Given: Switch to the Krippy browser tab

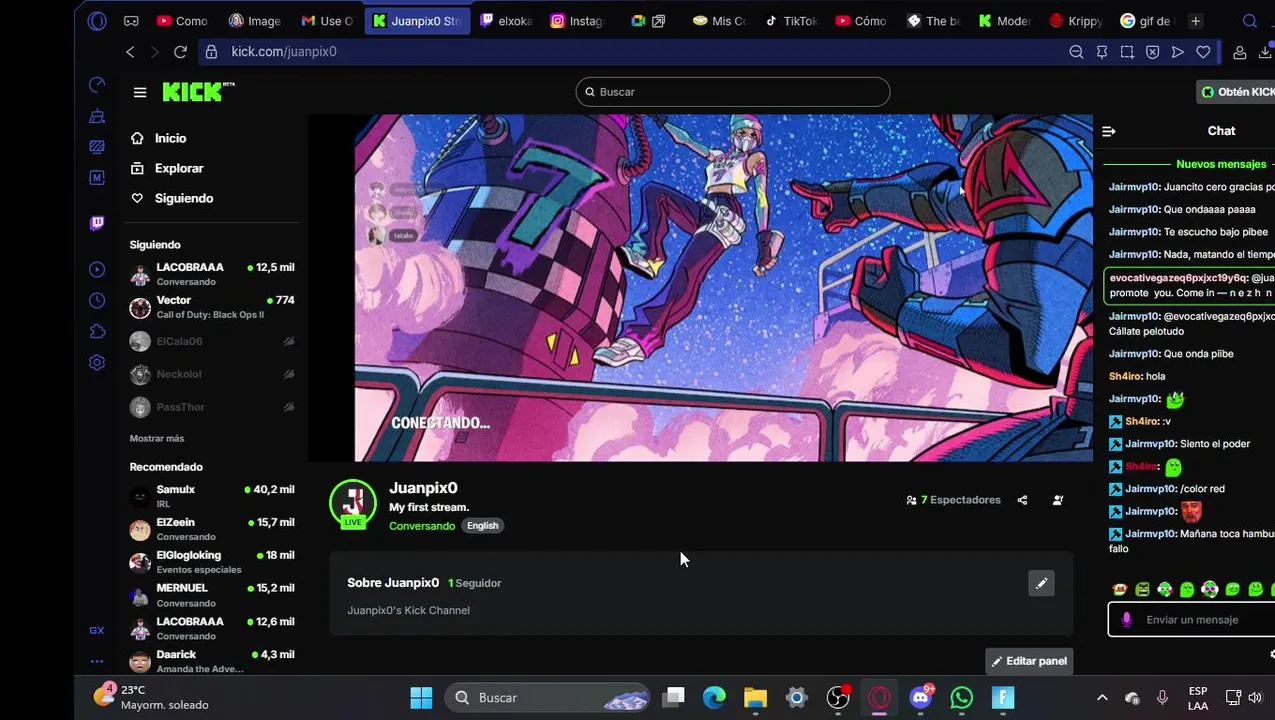Looking at the screenshot, I should [x=1076, y=21].
